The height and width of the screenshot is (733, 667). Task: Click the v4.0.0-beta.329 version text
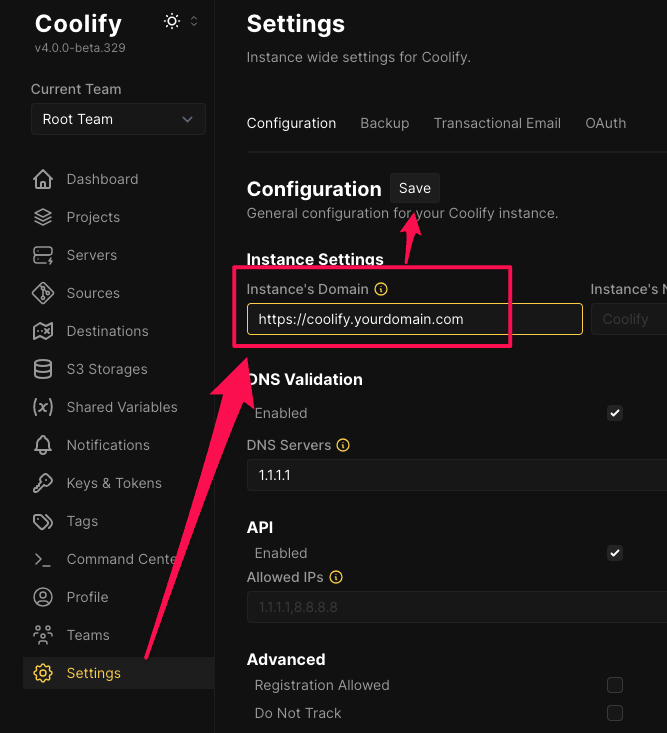[80, 48]
